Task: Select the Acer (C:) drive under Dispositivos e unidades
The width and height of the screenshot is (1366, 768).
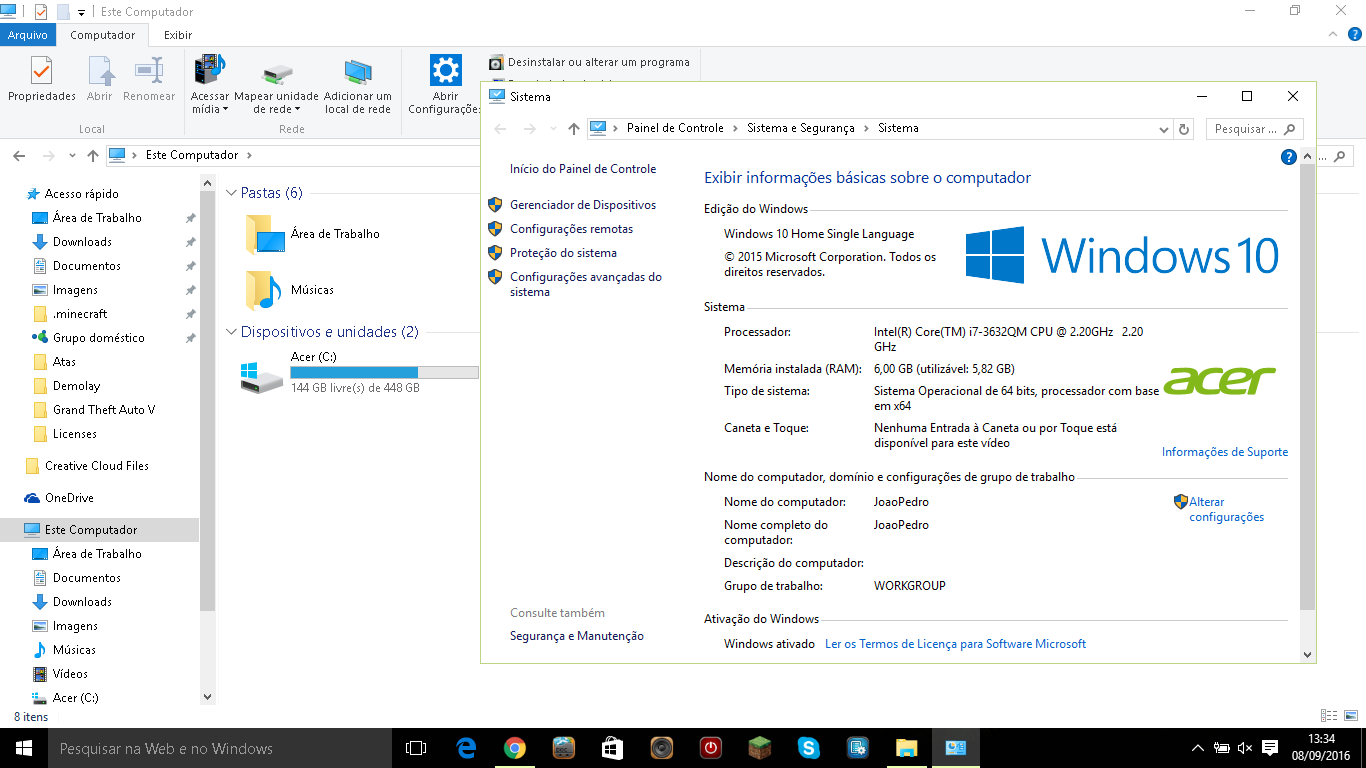Action: (x=360, y=372)
